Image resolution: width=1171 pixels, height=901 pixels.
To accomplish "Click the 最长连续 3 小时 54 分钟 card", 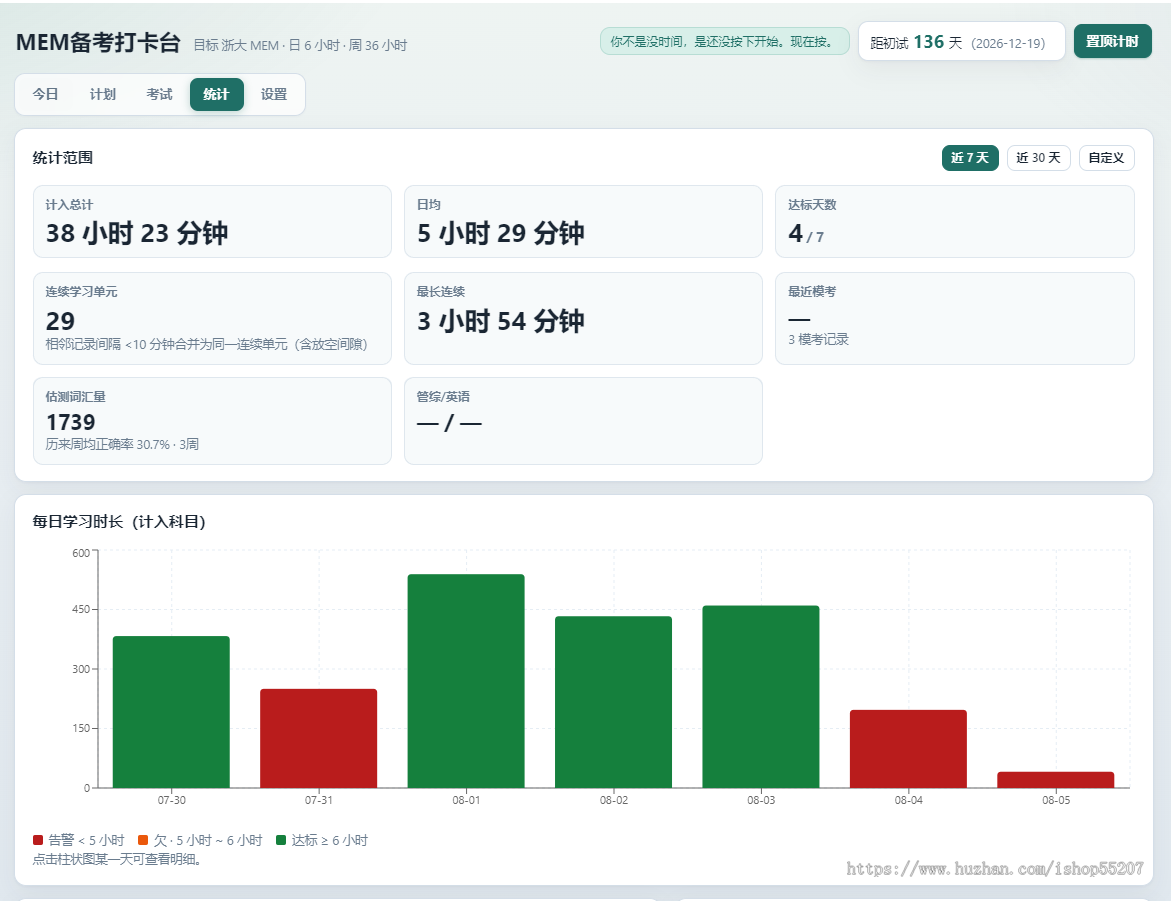I will tap(583, 318).
